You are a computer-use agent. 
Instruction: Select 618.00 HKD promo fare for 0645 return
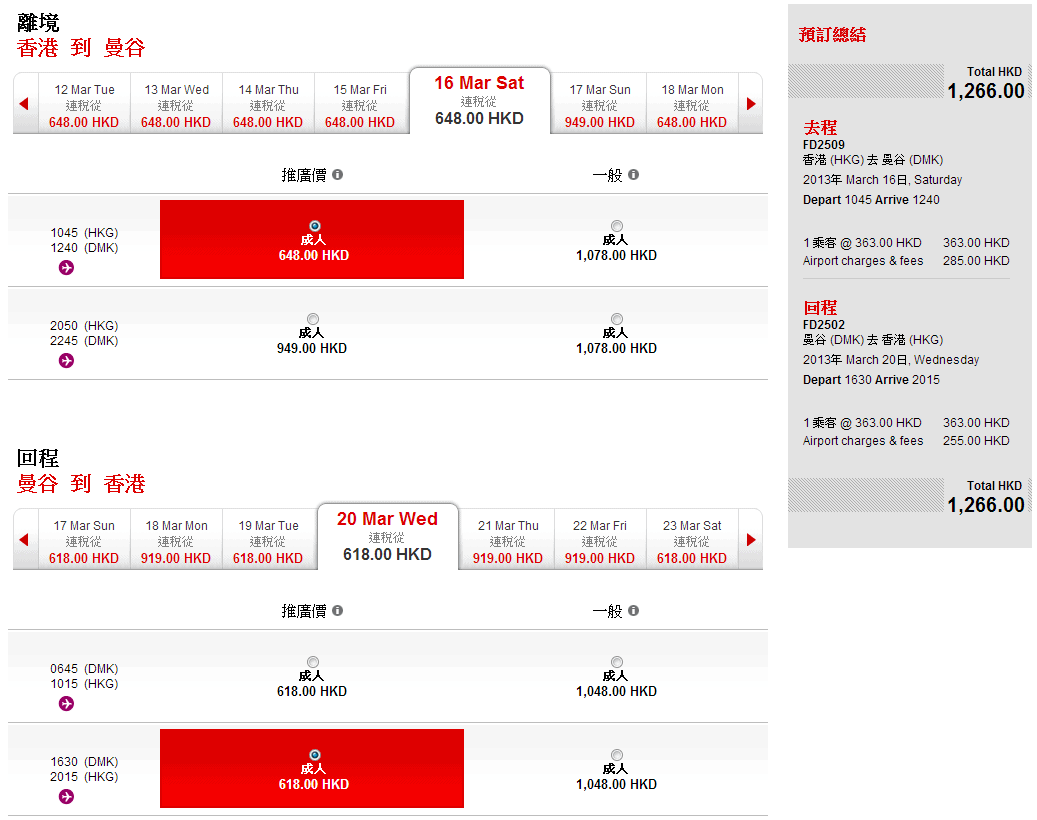tap(313, 662)
